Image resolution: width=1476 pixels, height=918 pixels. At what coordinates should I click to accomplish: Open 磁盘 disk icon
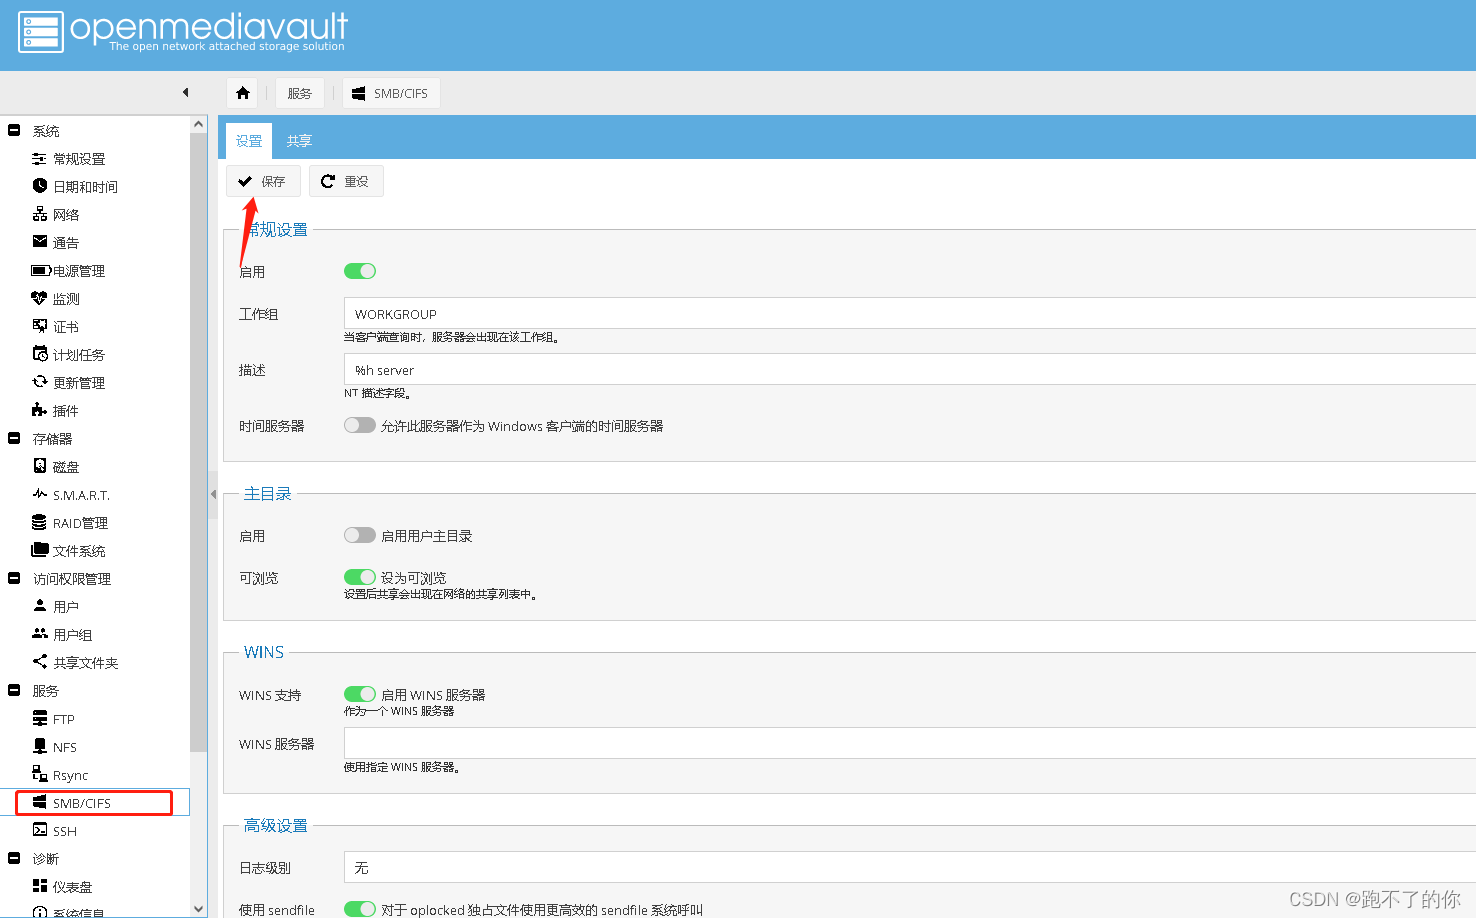pyautogui.click(x=40, y=466)
